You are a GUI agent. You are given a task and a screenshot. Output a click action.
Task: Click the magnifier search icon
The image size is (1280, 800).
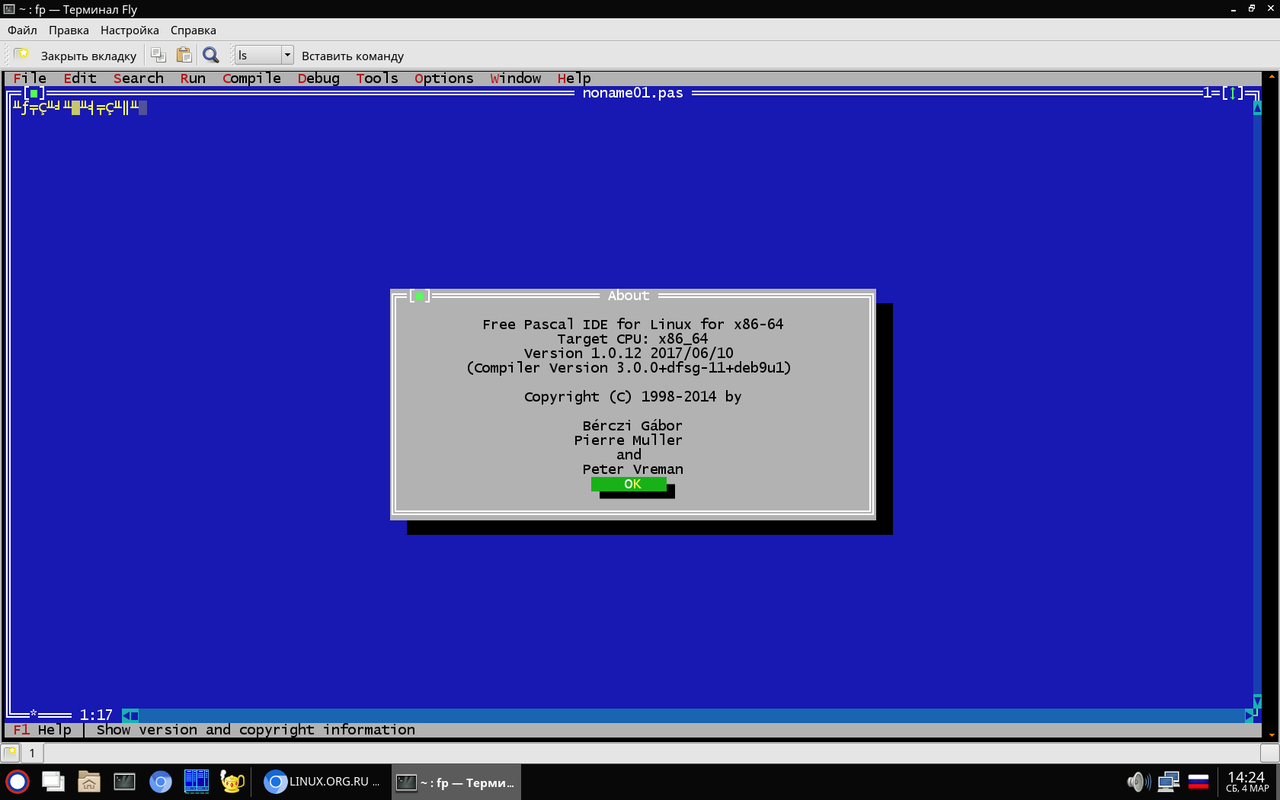pos(211,55)
